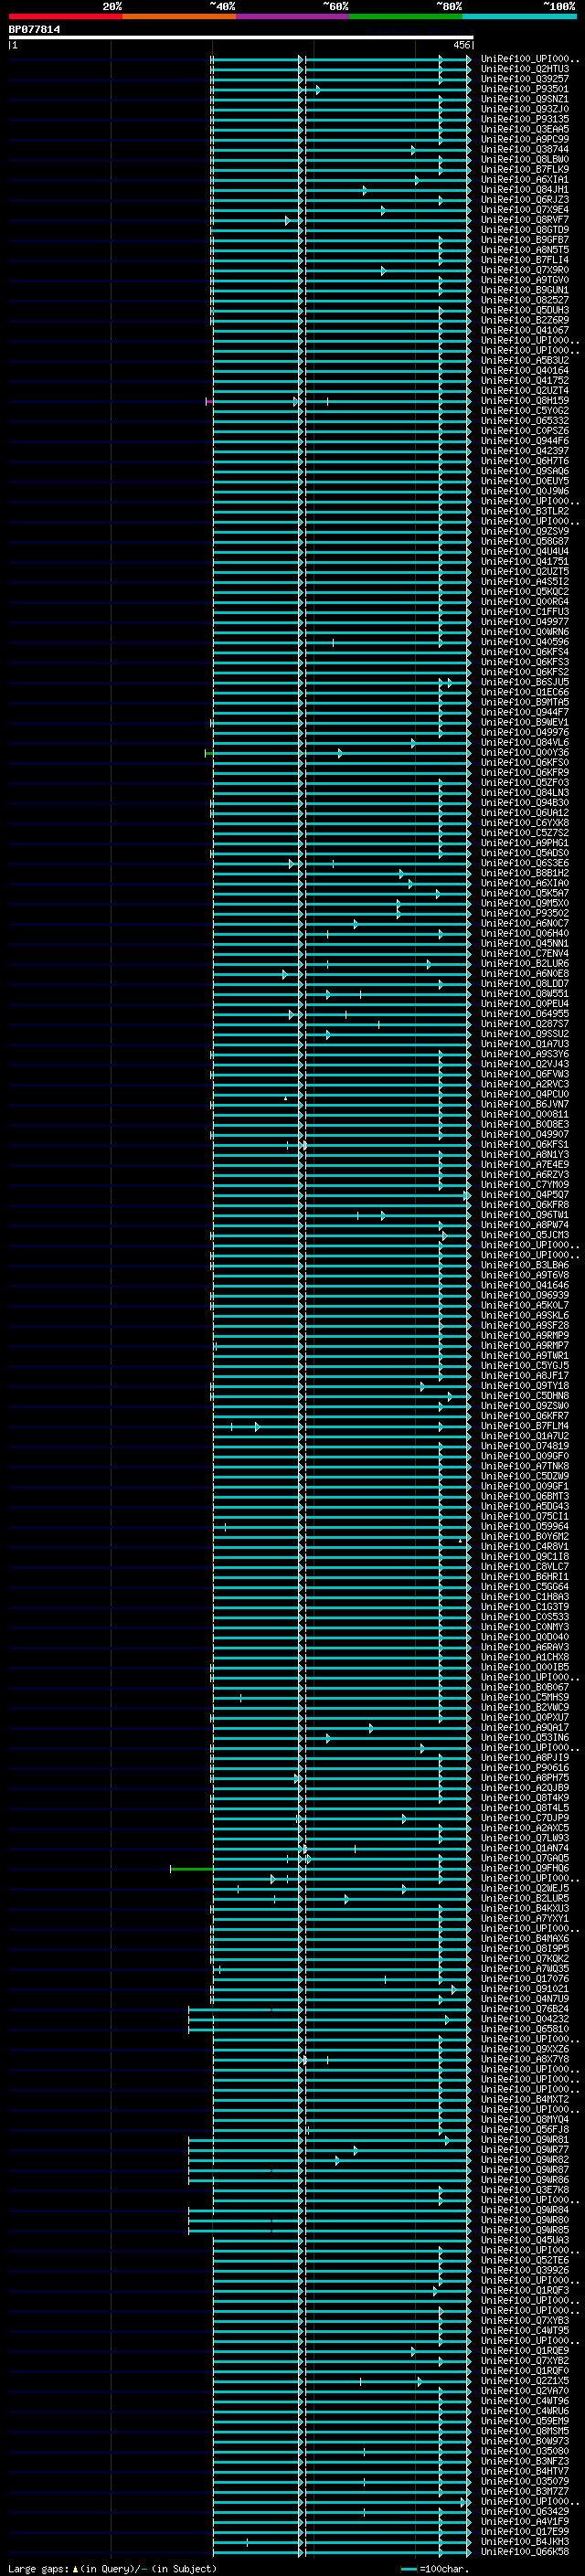Select the UniRef100_B7FLM4 entry

[525, 1426]
